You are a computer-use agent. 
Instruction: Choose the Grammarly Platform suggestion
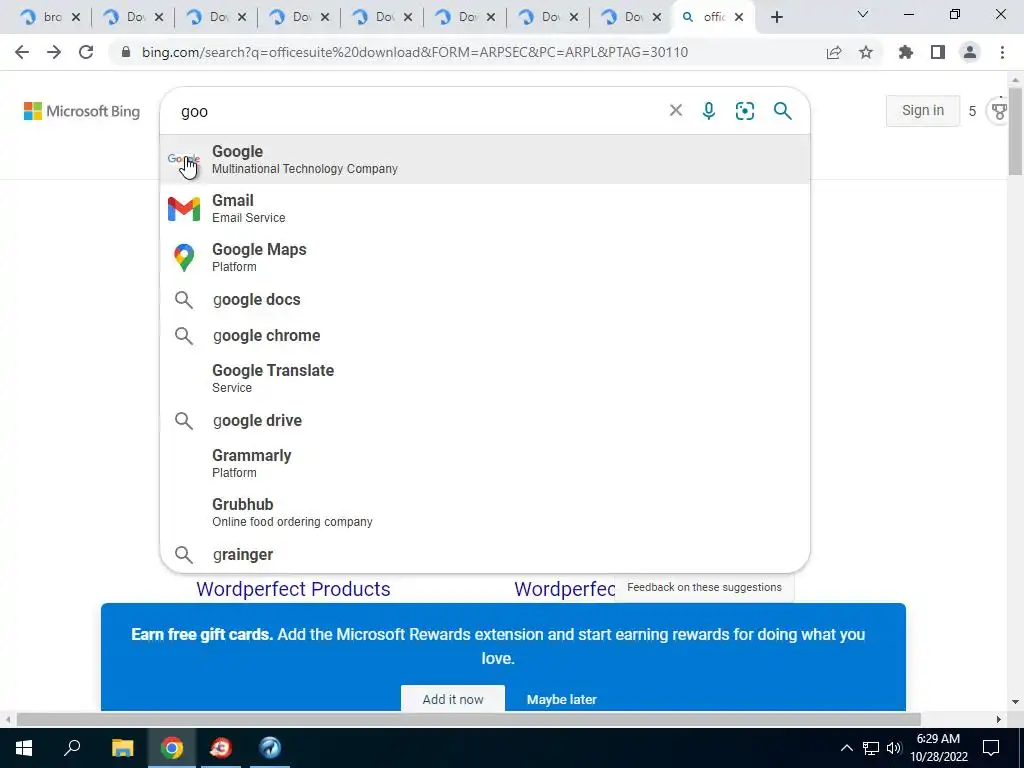click(x=485, y=463)
